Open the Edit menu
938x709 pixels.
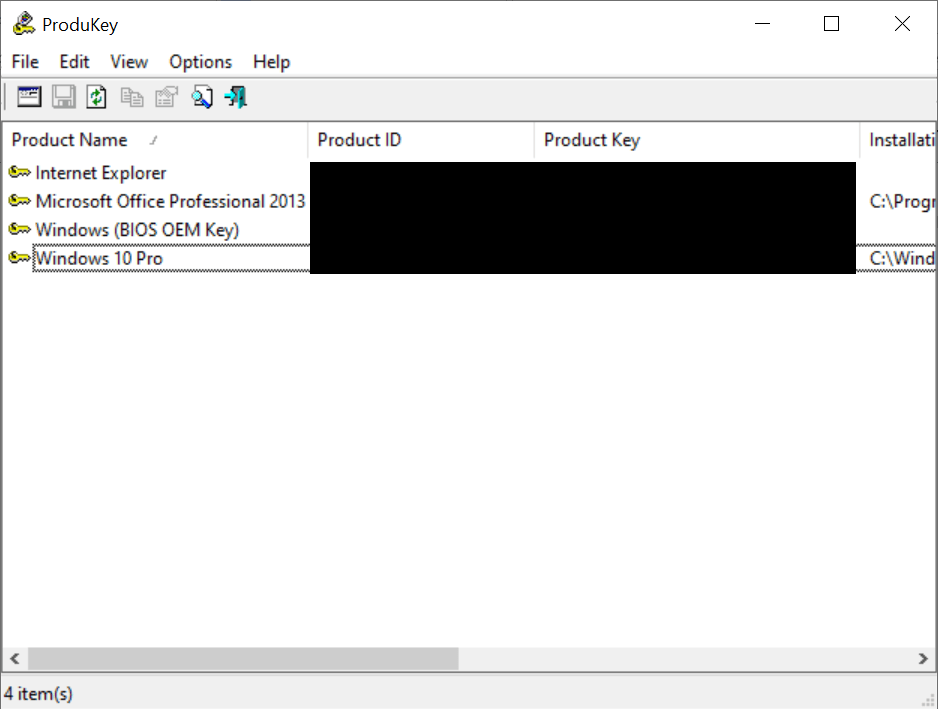pyautogui.click(x=74, y=62)
